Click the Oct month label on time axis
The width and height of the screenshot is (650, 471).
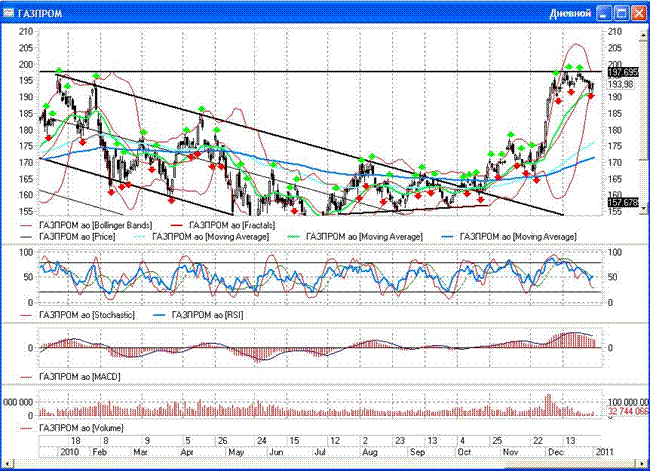coord(464,452)
